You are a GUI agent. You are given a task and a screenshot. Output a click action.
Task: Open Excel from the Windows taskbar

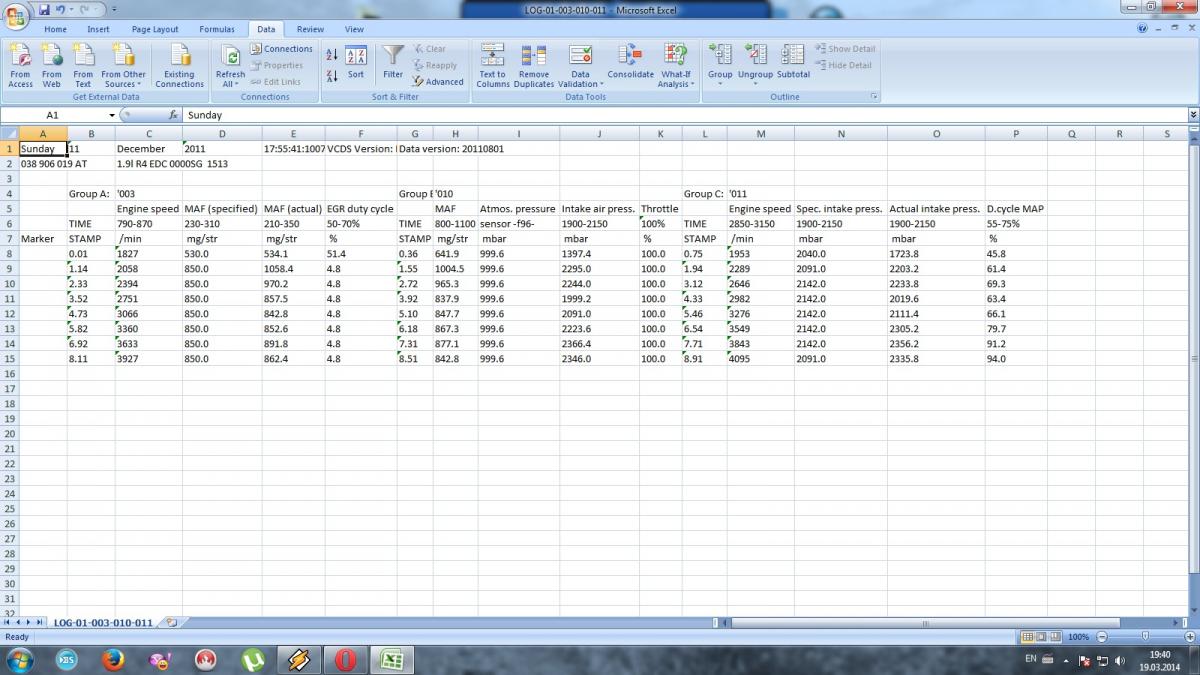(393, 659)
